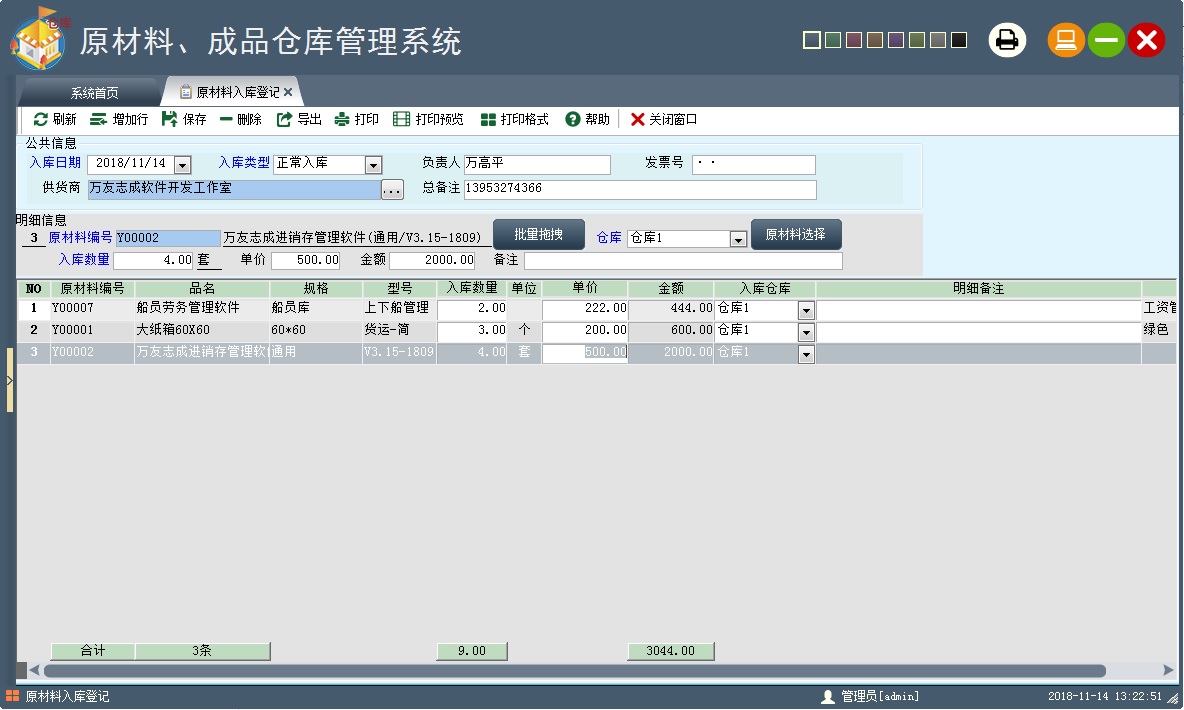Viewport: 1184px width, 710px height.
Task: Add a new row with 增加行
Action: (x=99, y=119)
